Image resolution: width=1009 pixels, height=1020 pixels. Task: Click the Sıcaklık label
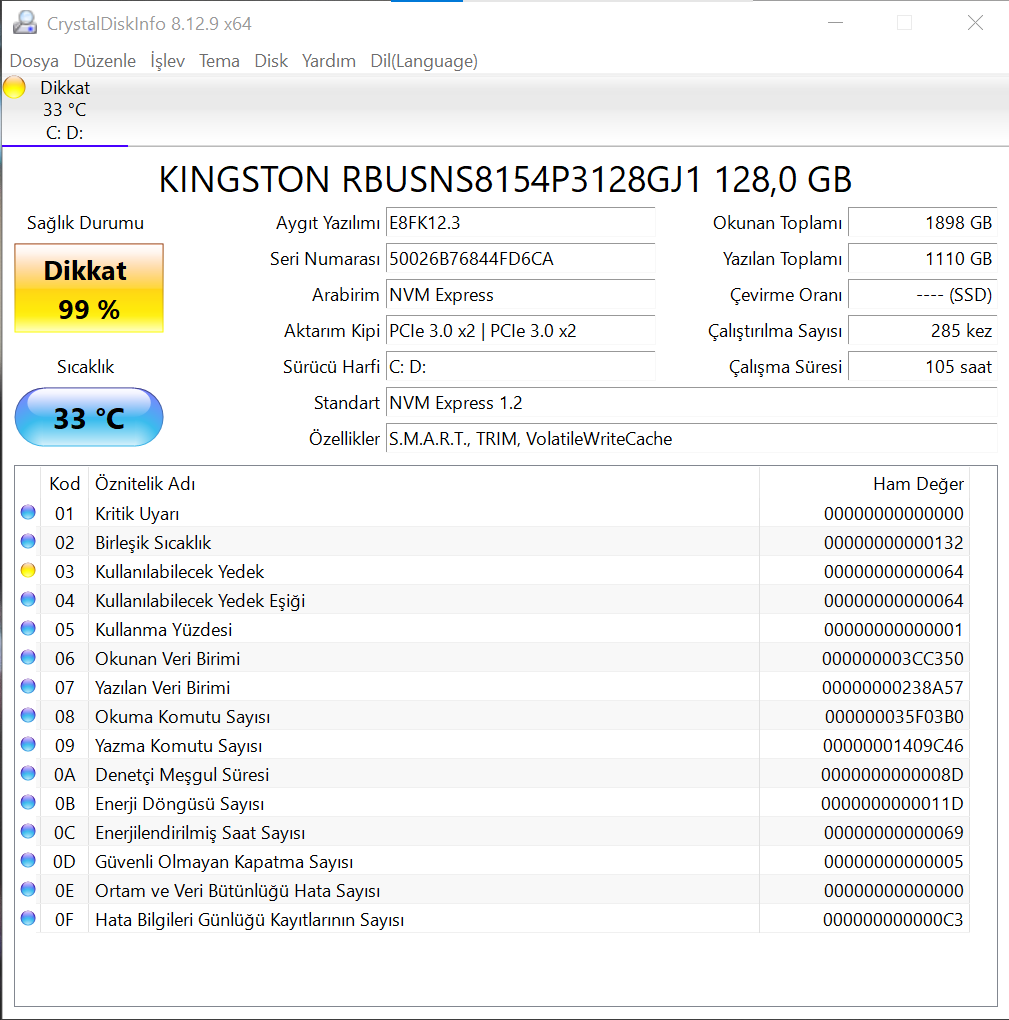tap(85, 367)
